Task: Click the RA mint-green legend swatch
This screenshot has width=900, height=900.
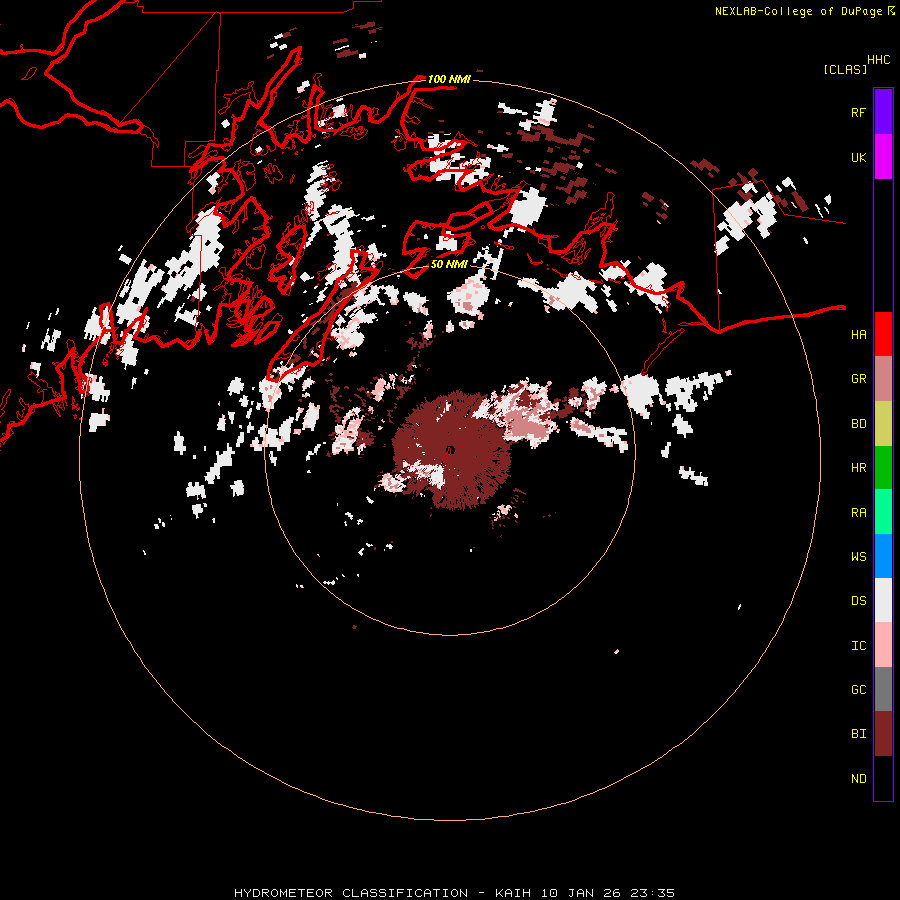Action: [883, 512]
